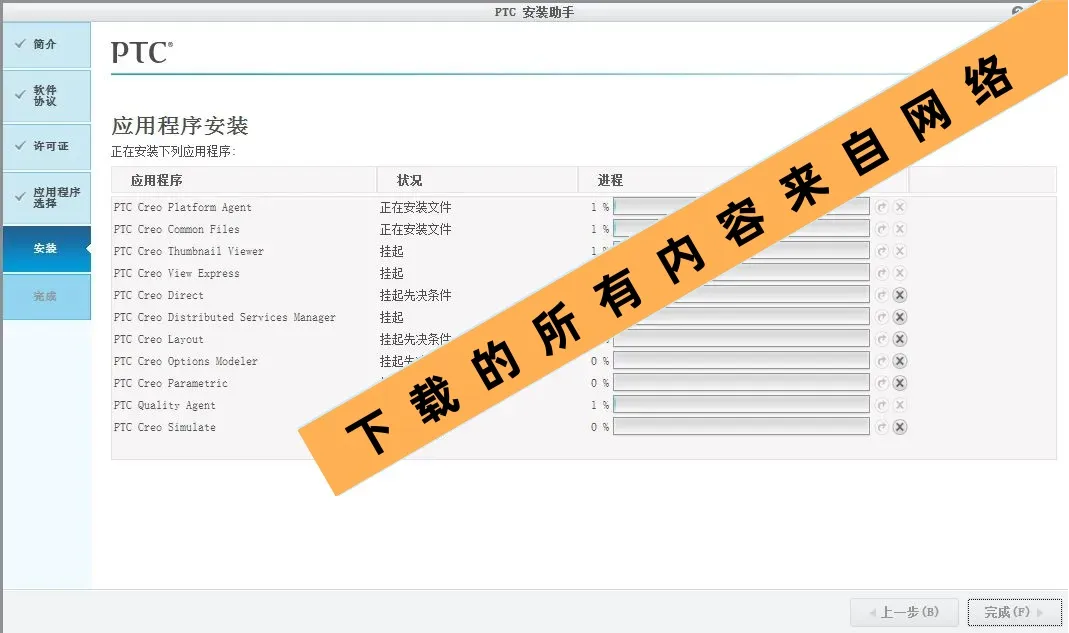Cancel PTC Creo Options Modeler installation

click(x=900, y=361)
